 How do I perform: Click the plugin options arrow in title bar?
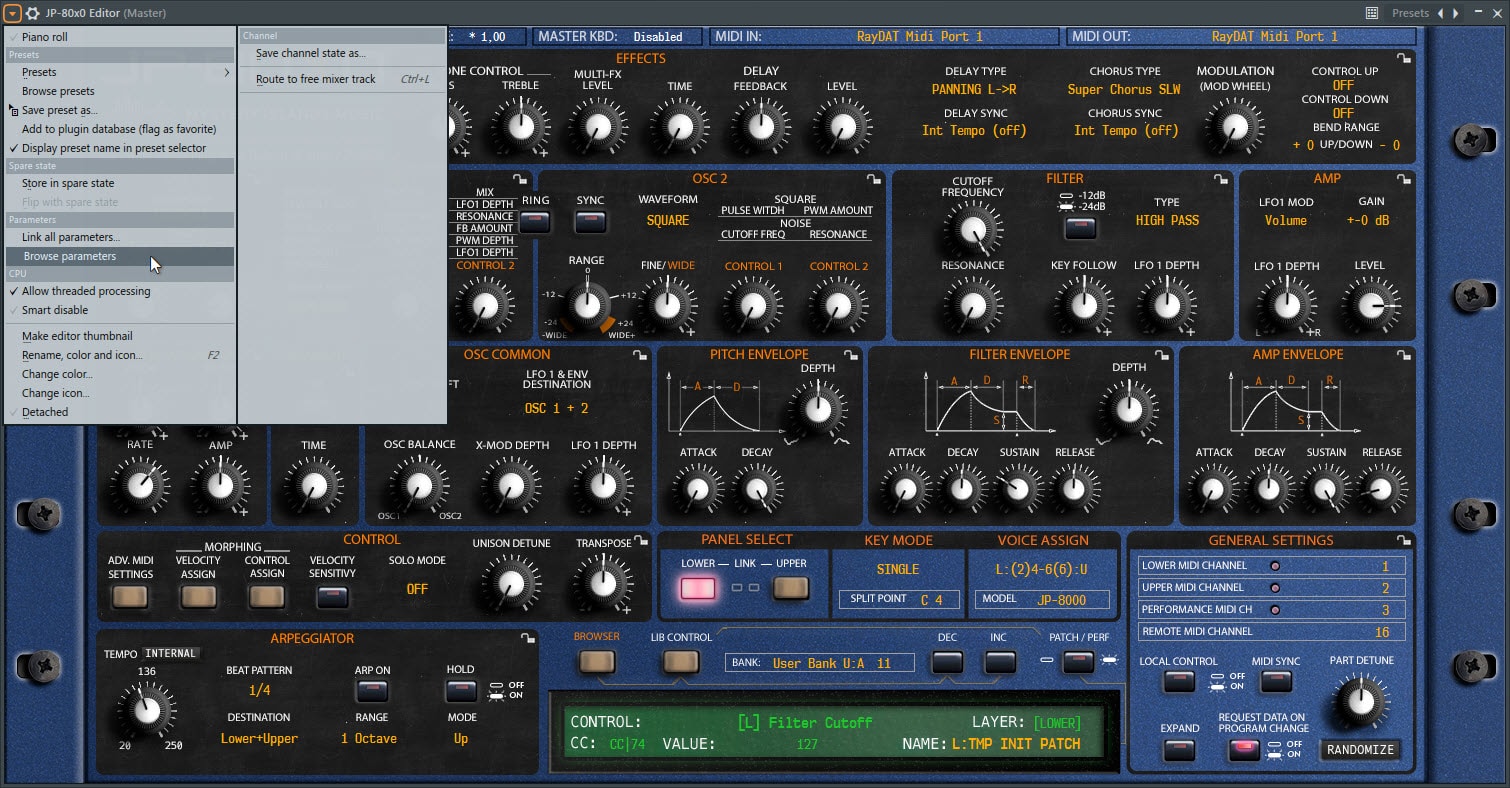tap(13, 13)
